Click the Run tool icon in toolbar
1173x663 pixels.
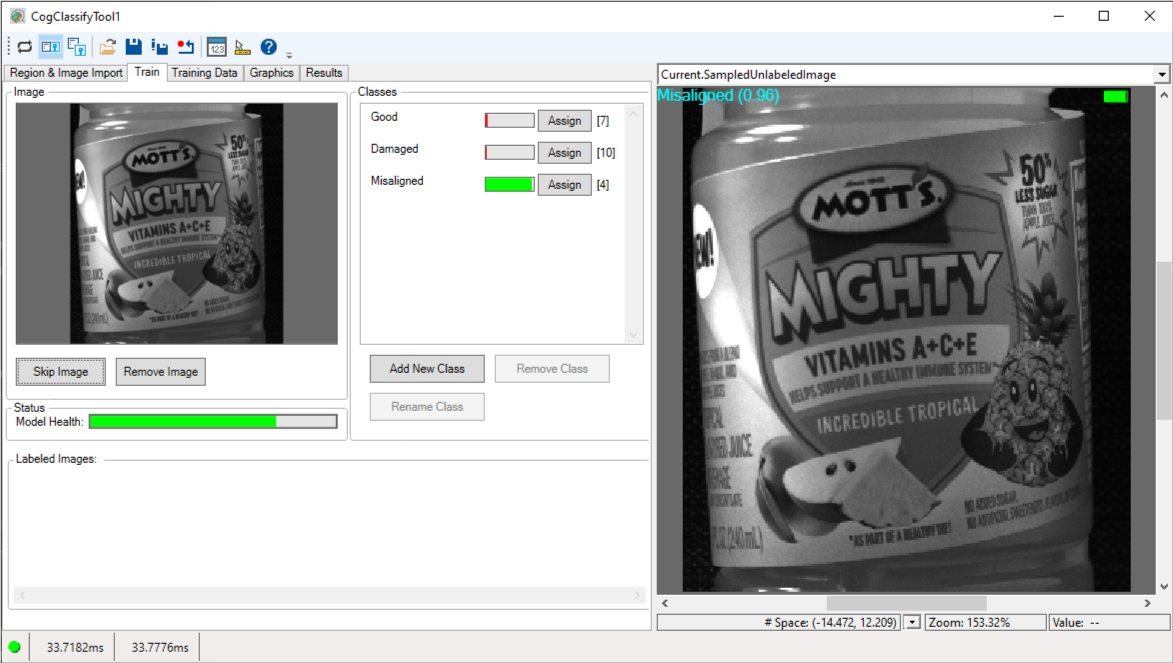pyautogui.click(x=25, y=47)
